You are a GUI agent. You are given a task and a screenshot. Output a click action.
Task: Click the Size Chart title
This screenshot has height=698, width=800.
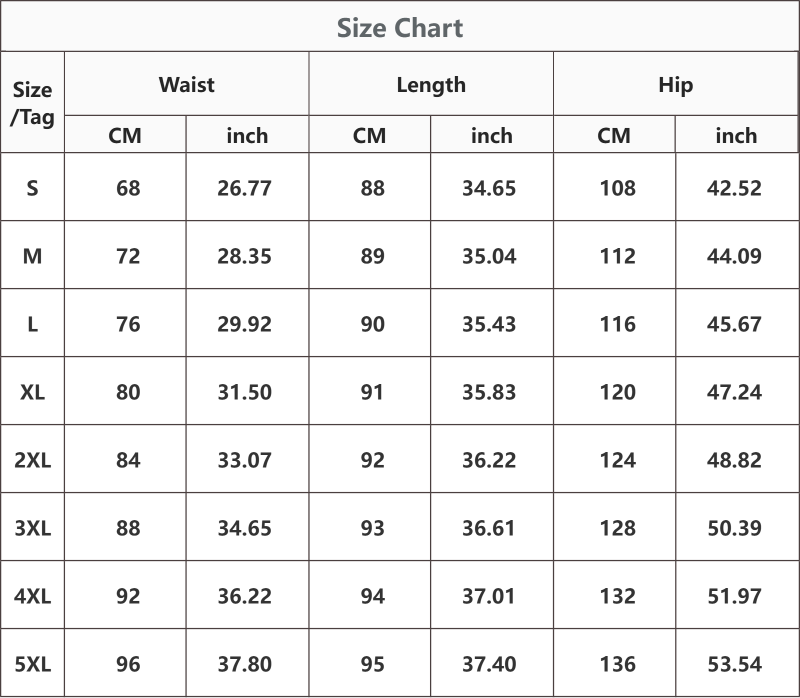click(400, 28)
